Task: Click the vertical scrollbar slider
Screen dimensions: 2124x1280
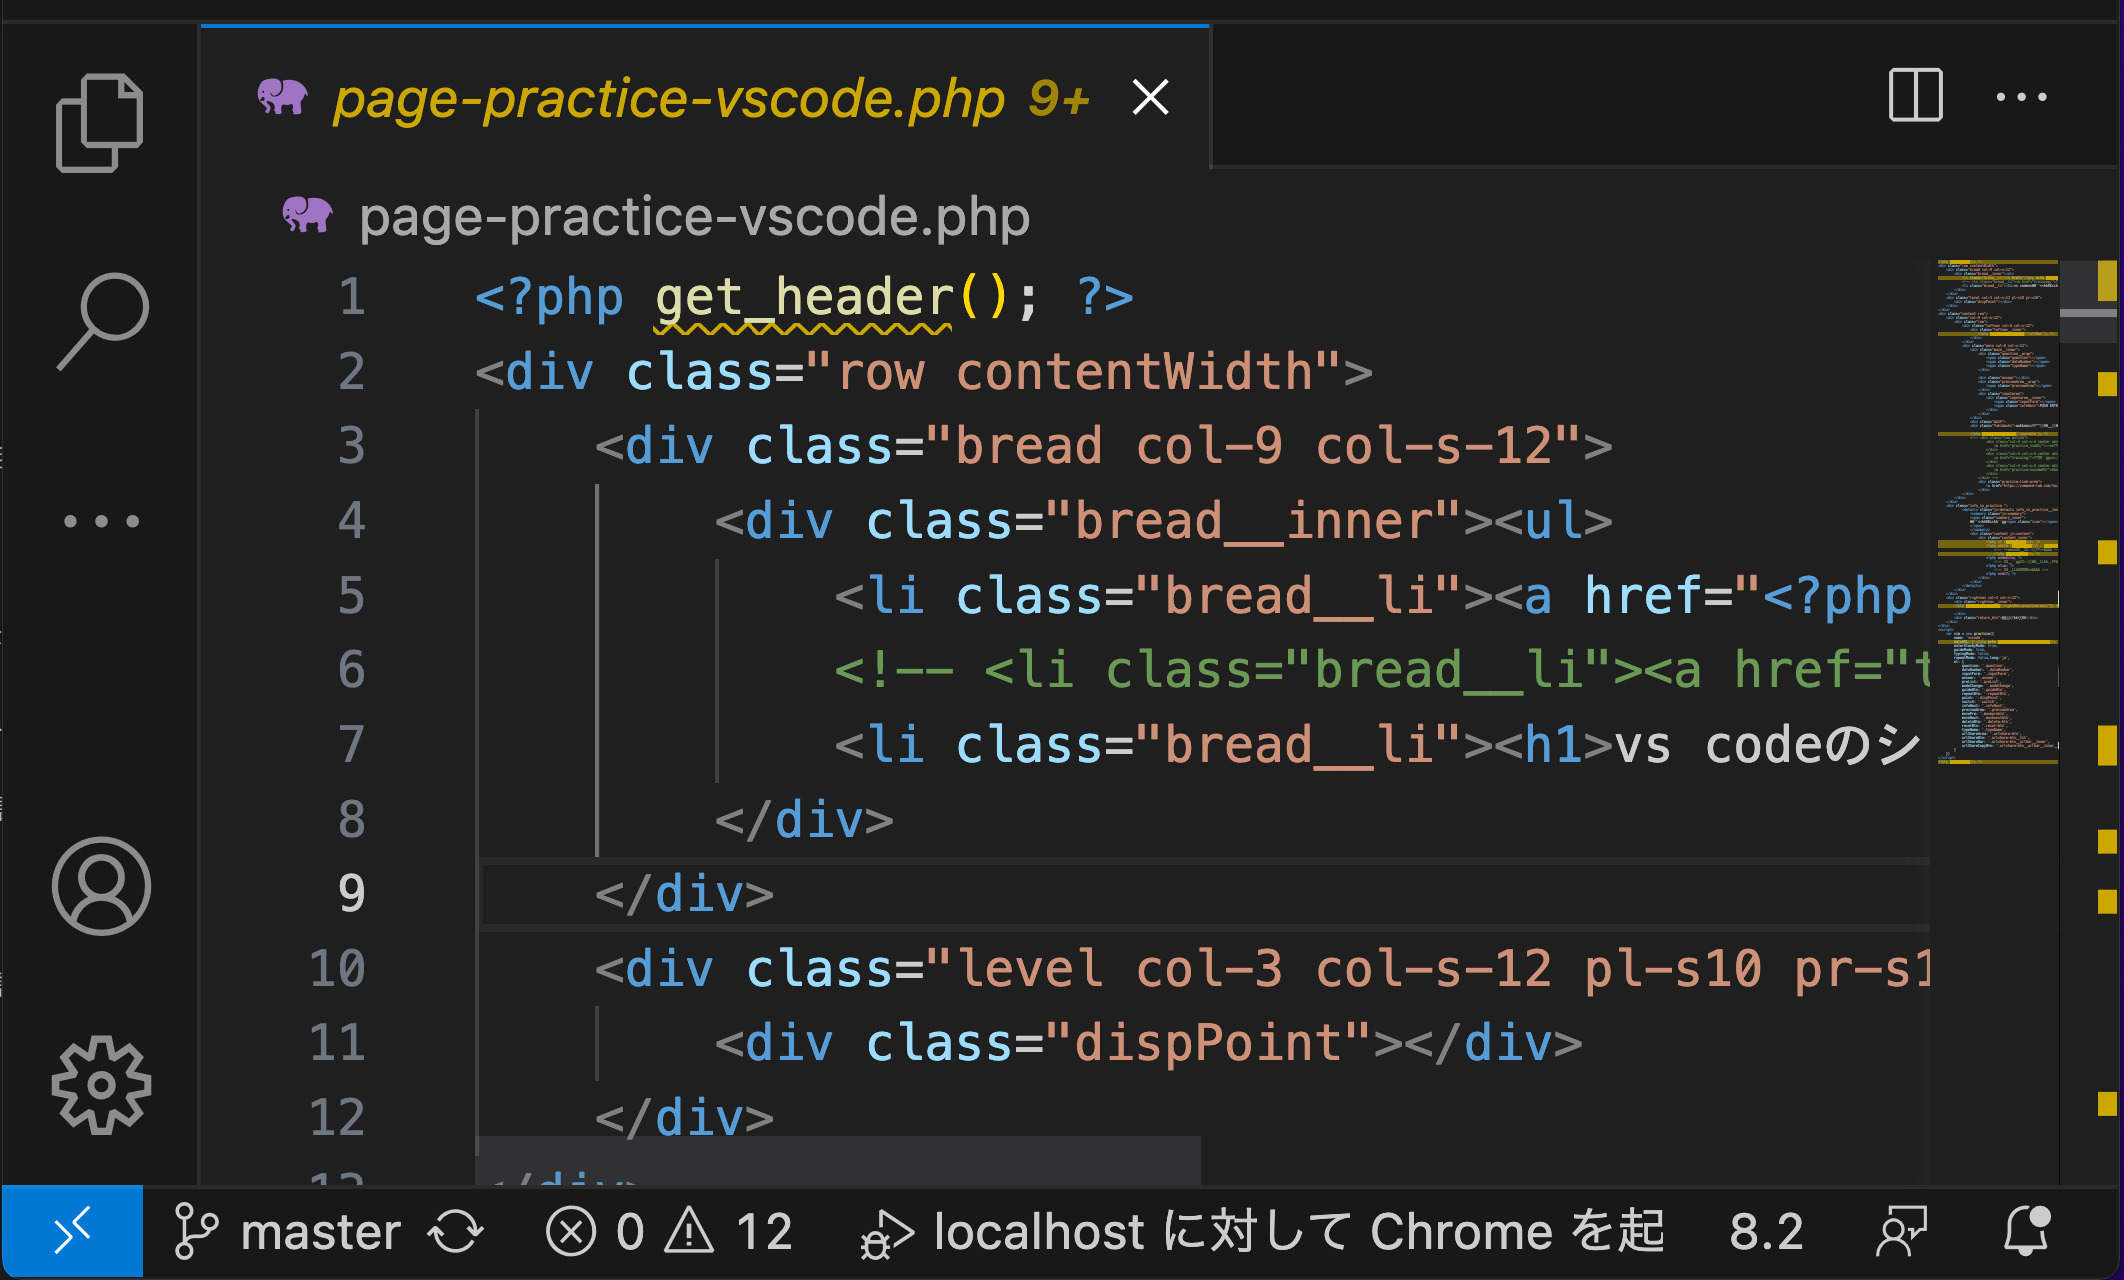Action: 2090,301
